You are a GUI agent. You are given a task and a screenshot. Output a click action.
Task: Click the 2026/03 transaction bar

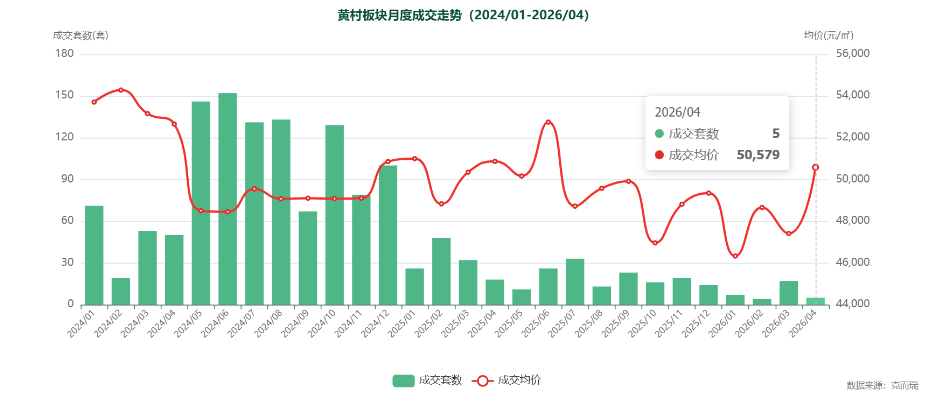point(789,293)
